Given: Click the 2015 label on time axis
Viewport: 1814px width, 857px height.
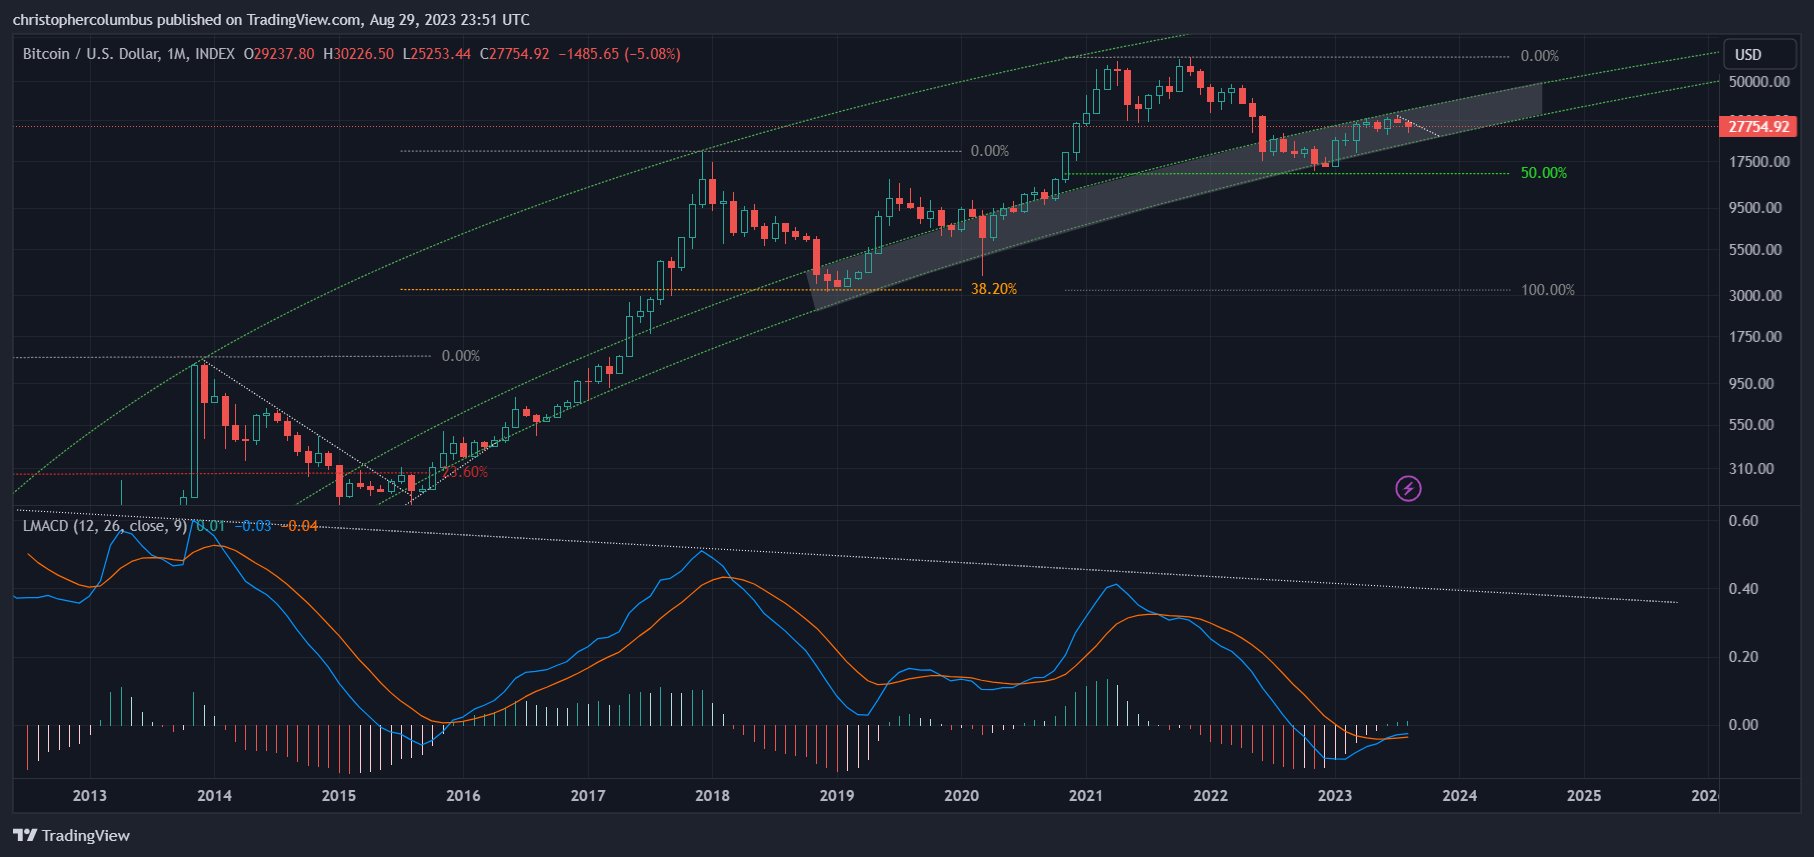Looking at the screenshot, I should [x=339, y=796].
